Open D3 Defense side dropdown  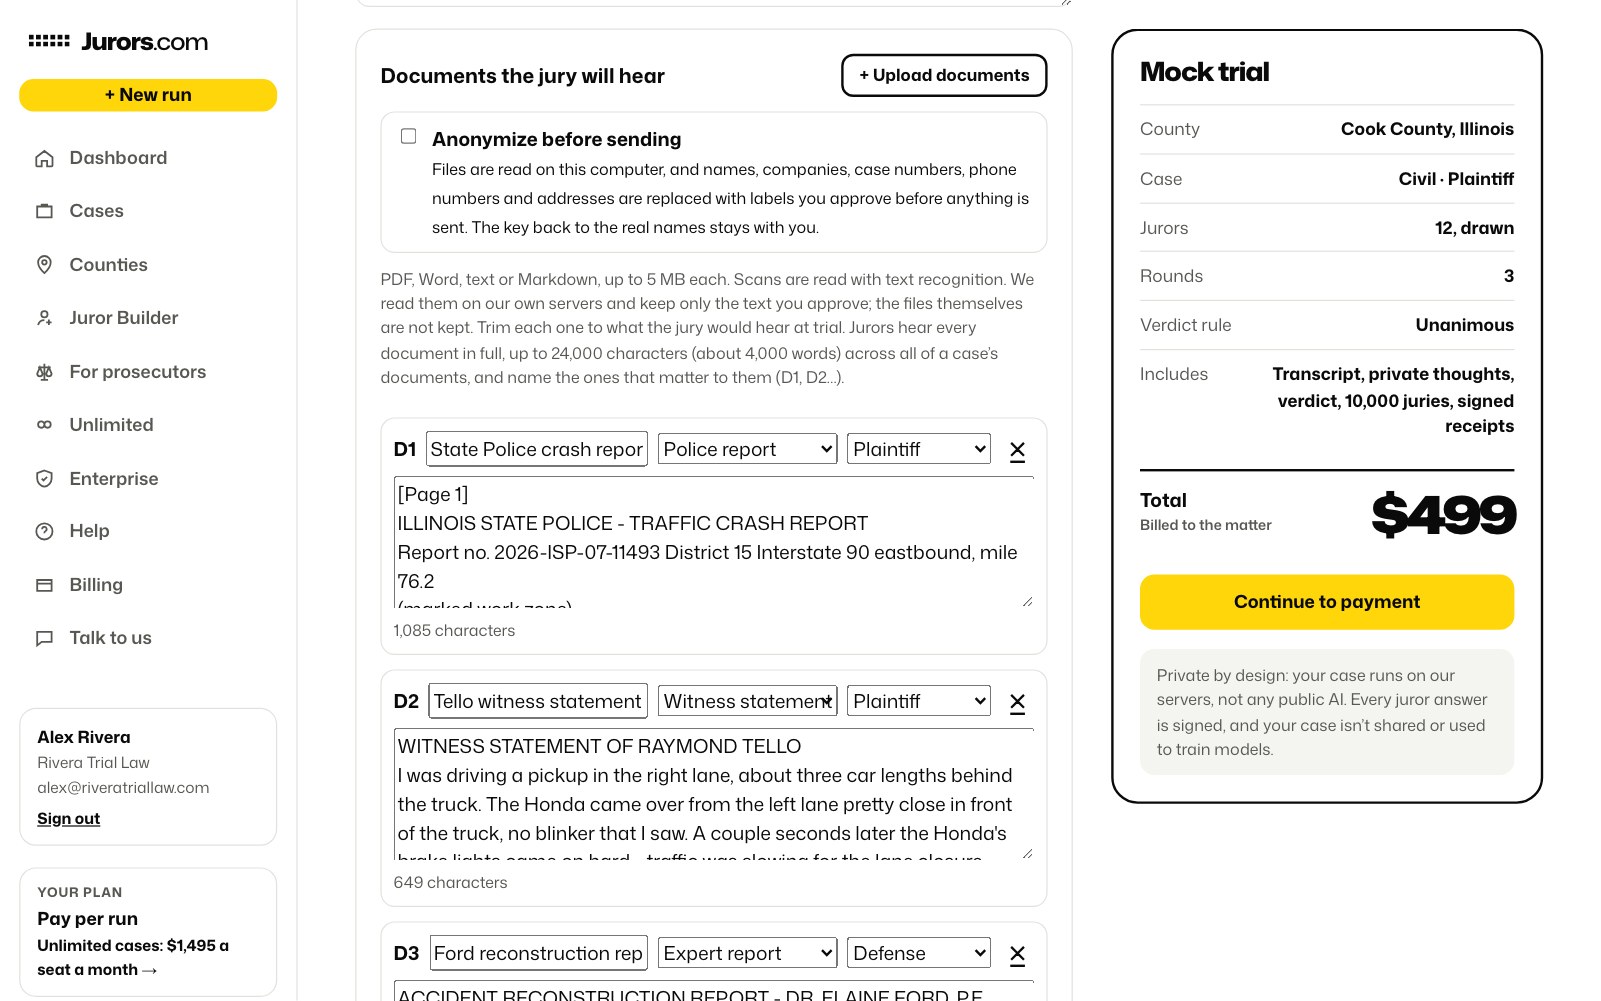point(919,953)
